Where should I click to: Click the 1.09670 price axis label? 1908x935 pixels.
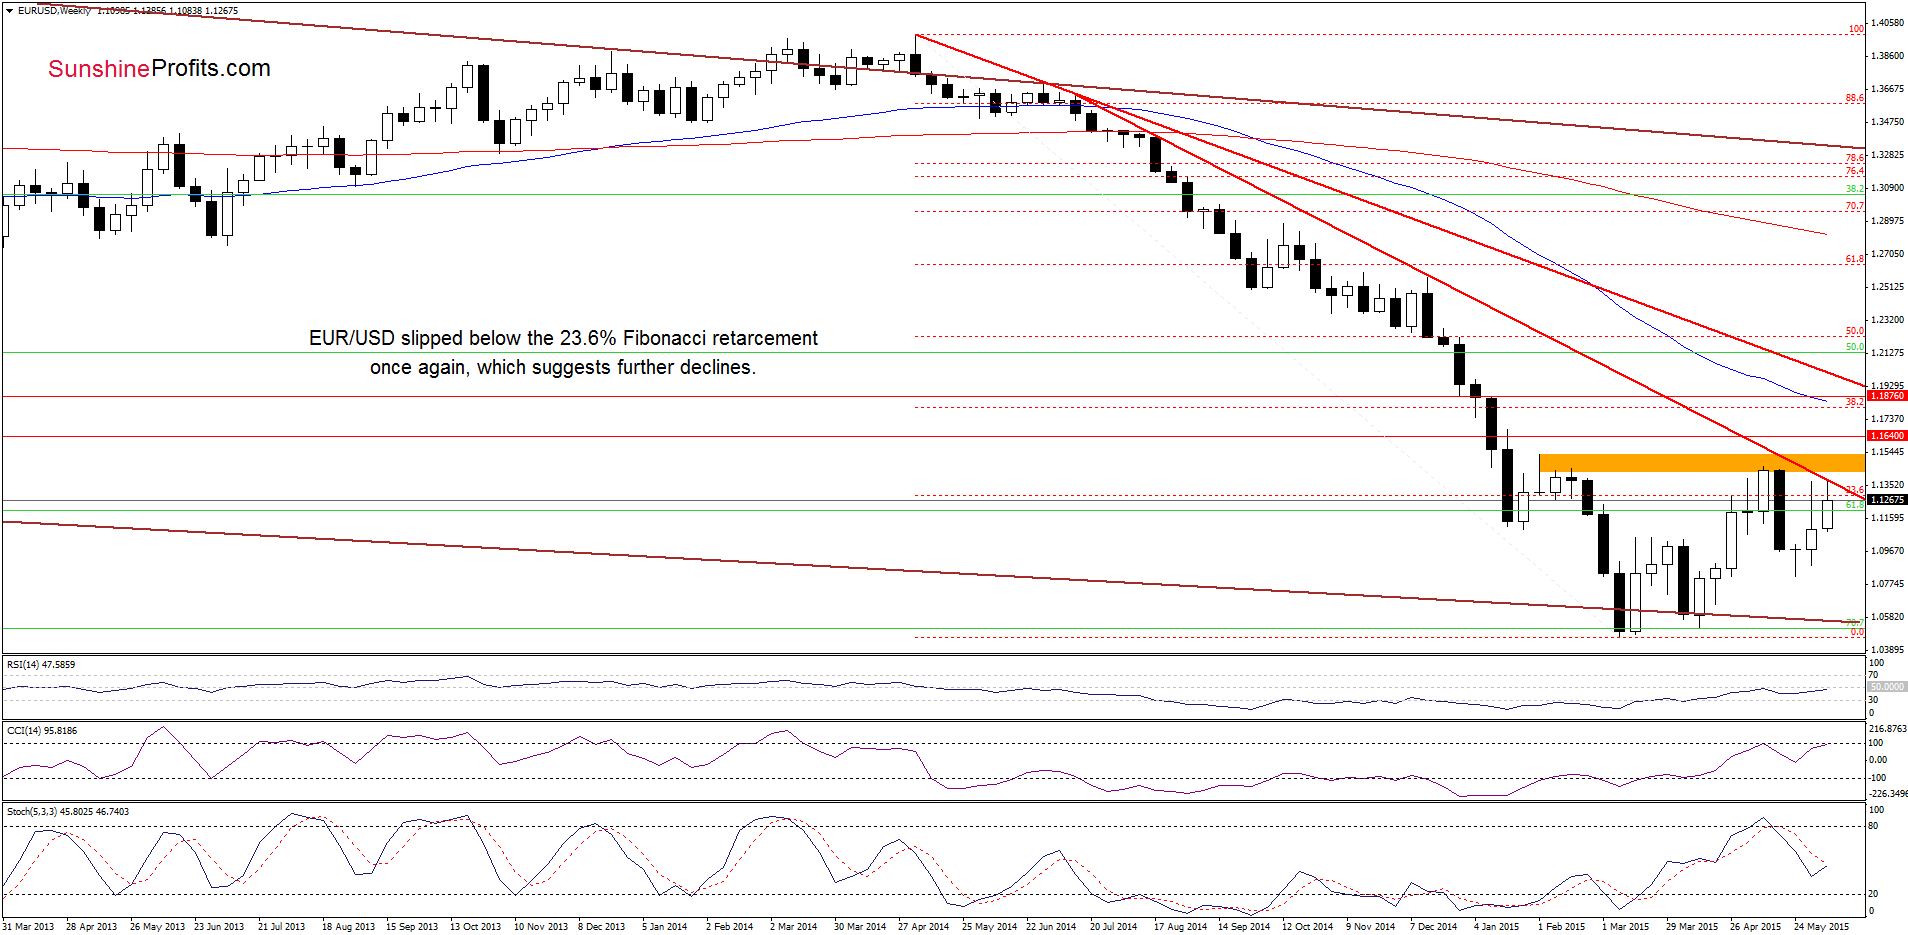point(1887,551)
